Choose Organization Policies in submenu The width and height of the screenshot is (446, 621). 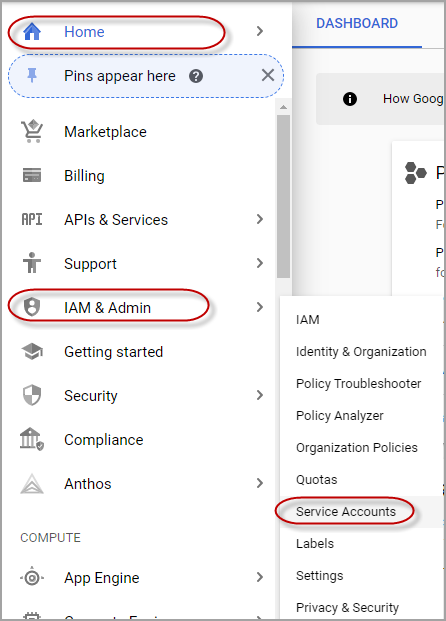[x=356, y=448]
